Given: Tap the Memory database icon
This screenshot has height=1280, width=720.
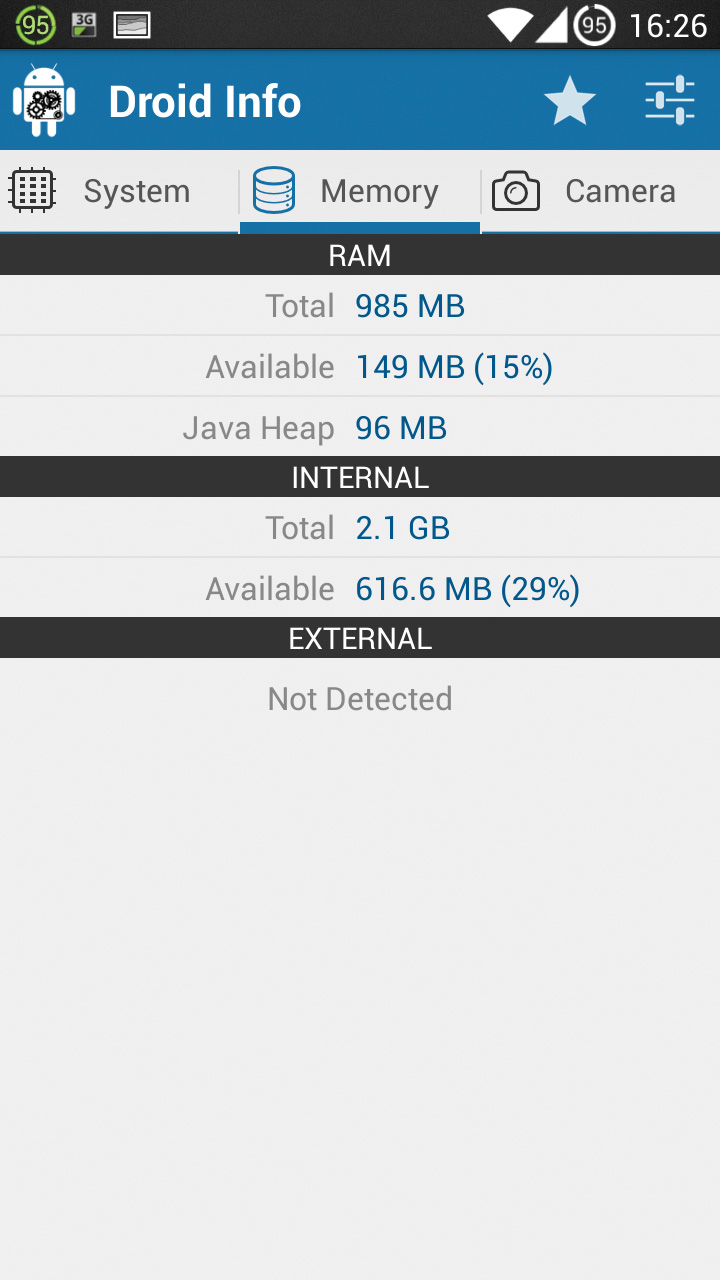Looking at the screenshot, I should point(274,190).
